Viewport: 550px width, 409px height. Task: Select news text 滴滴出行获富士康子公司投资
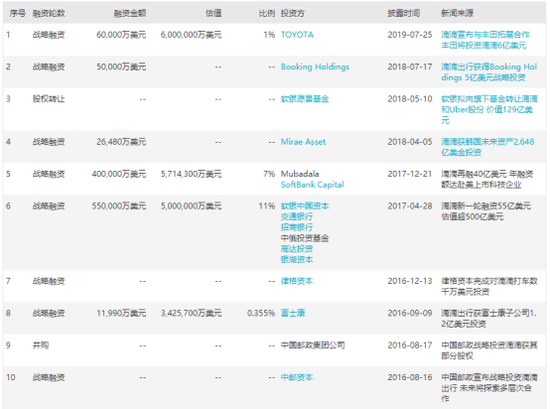(489, 318)
